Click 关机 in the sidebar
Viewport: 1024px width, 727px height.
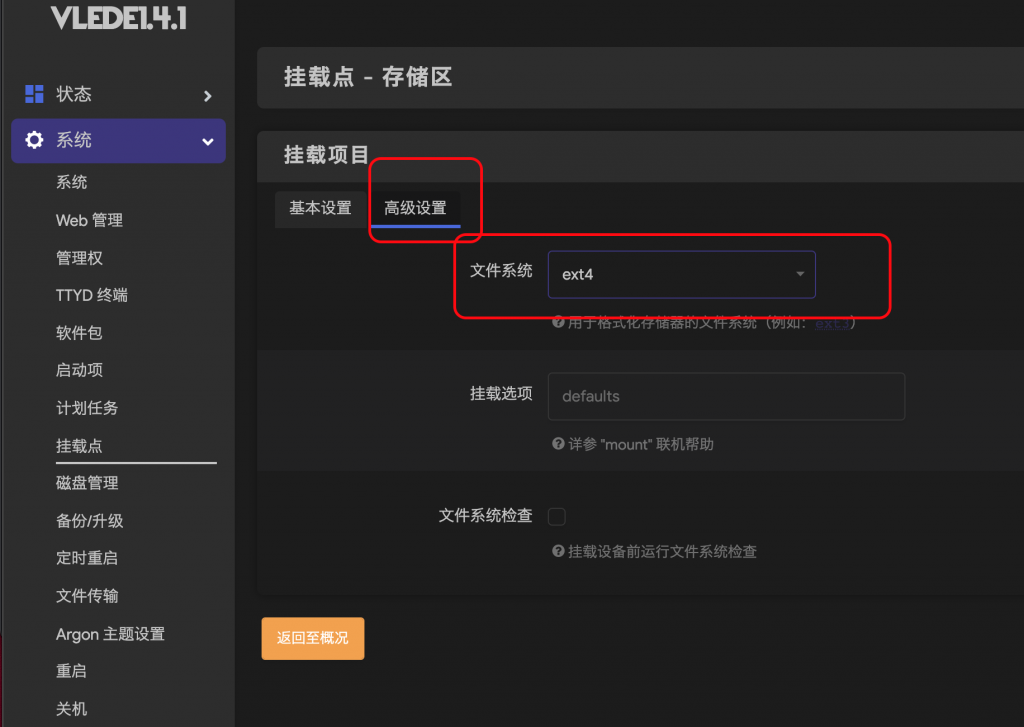71,709
